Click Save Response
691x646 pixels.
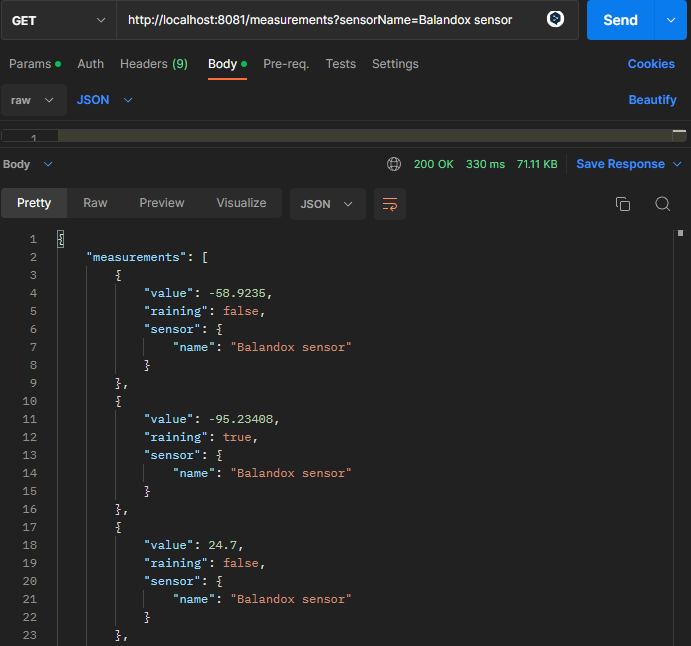pyautogui.click(x=620, y=164)
